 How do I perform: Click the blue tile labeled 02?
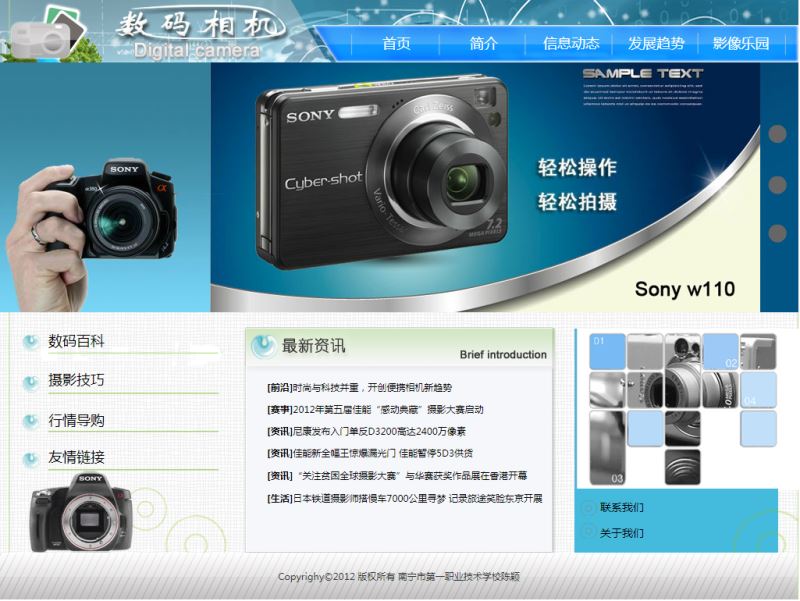click(x=720, y=352)
